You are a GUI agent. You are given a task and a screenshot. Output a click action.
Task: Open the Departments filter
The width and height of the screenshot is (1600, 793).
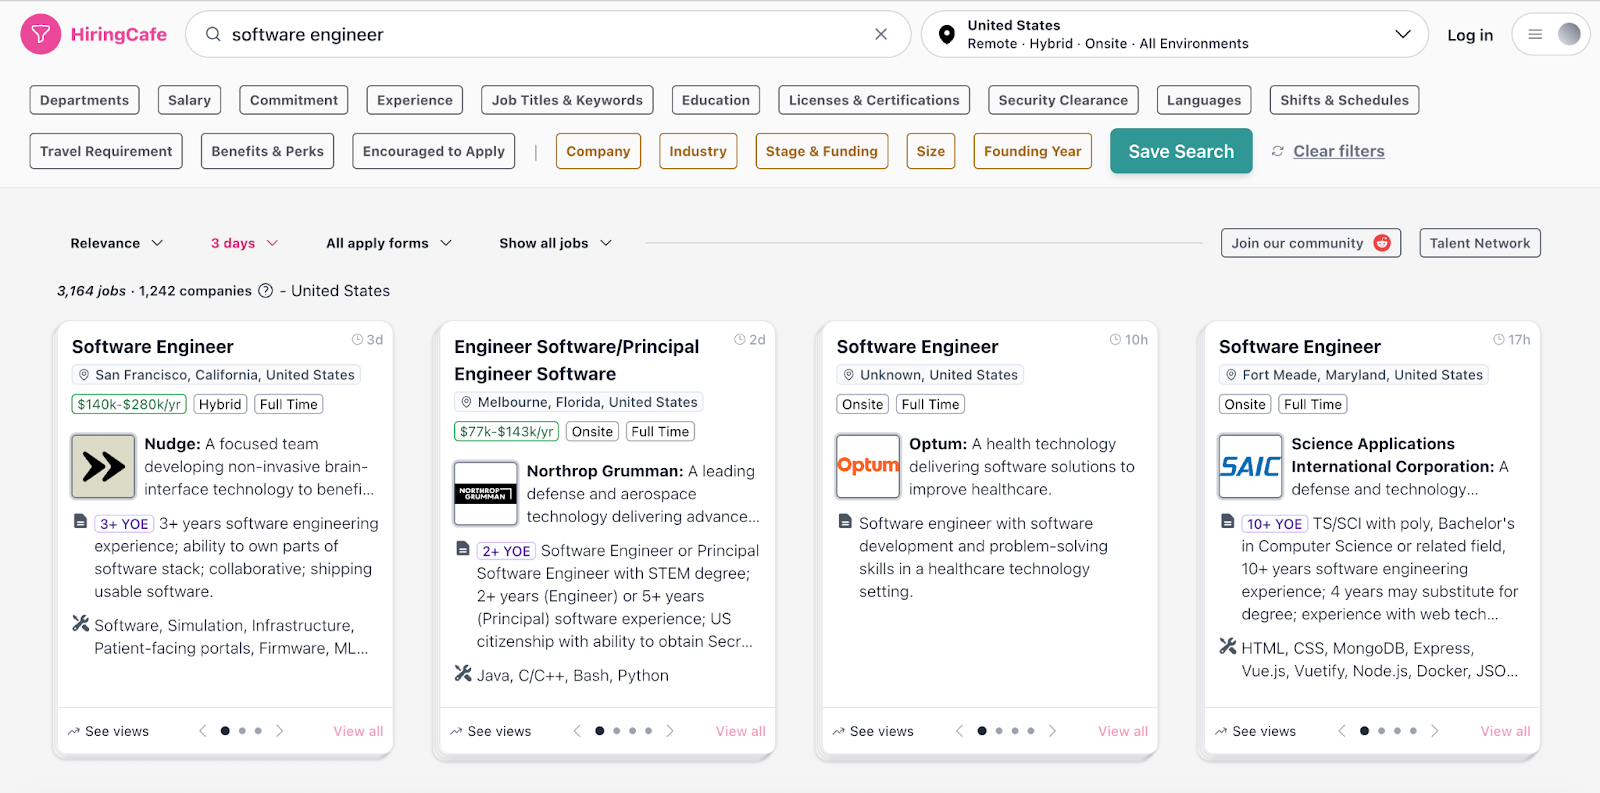point(84,100)
